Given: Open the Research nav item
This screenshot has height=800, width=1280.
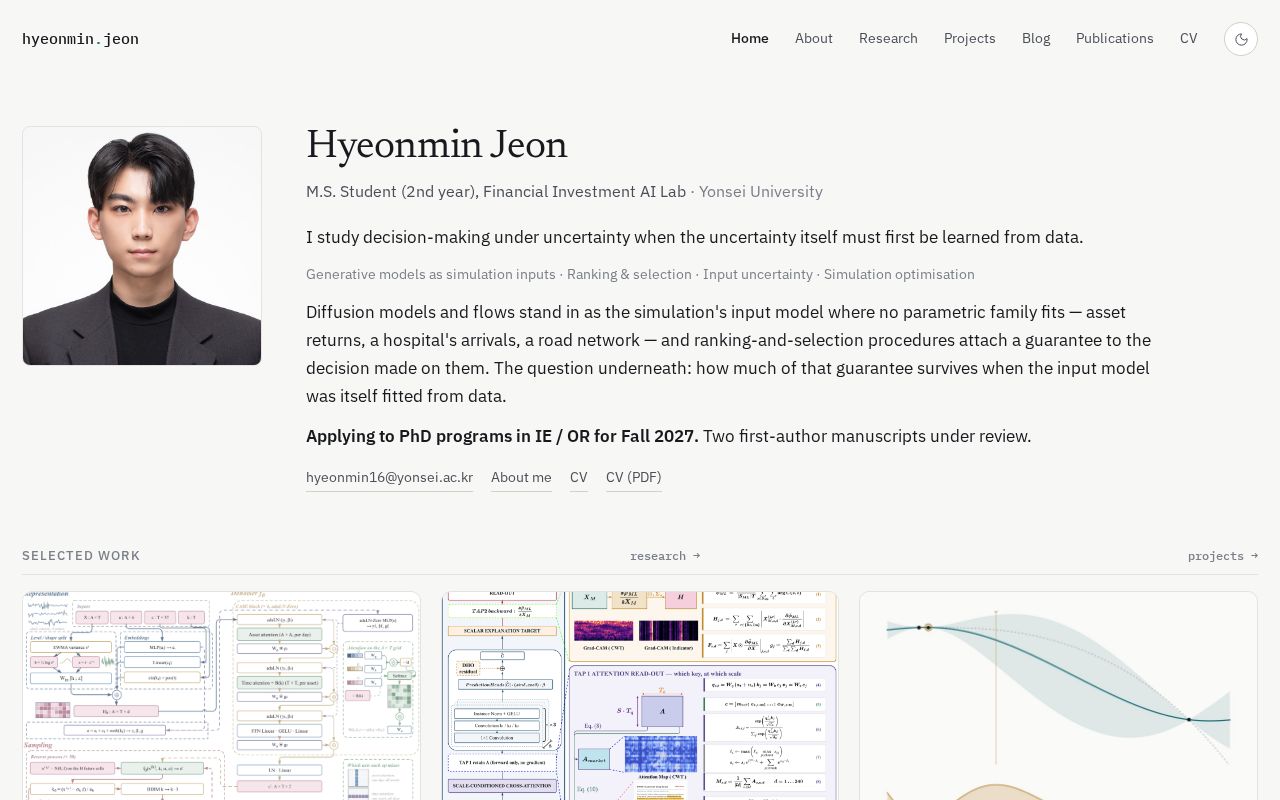Looking at the screenshot, I should 888,38.
